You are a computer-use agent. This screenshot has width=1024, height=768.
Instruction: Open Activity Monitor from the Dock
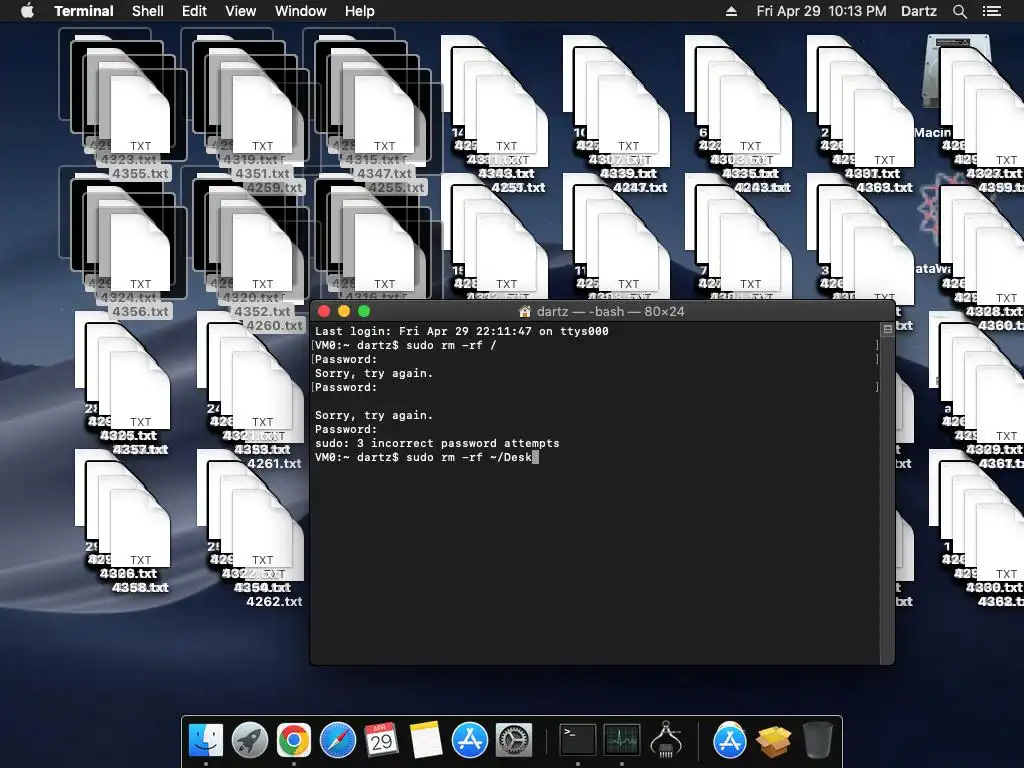tap(622, 741)
